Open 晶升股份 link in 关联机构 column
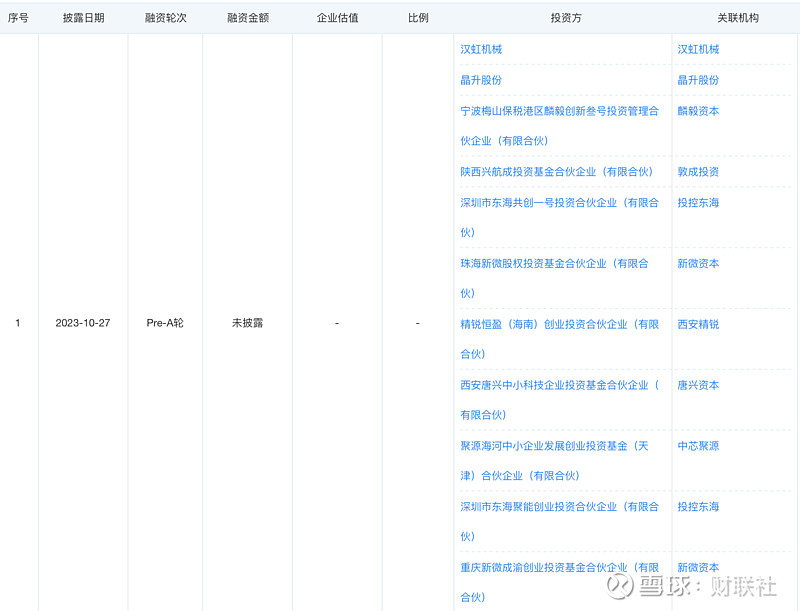Image resolution: width=800 pixels, height=611 pixels. tap(698, 80)
